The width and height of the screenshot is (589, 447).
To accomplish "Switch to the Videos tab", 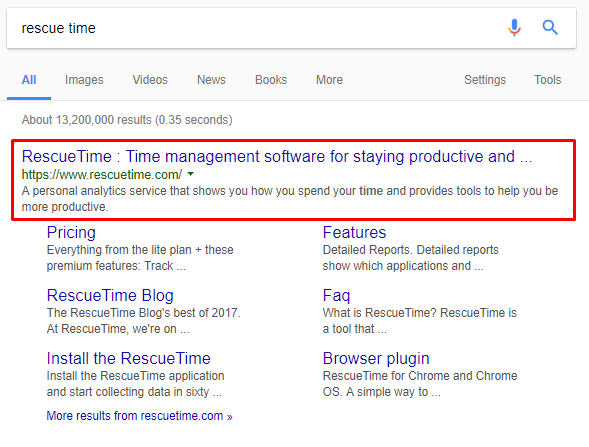I will pyautogui.click(x=150, y=80).
